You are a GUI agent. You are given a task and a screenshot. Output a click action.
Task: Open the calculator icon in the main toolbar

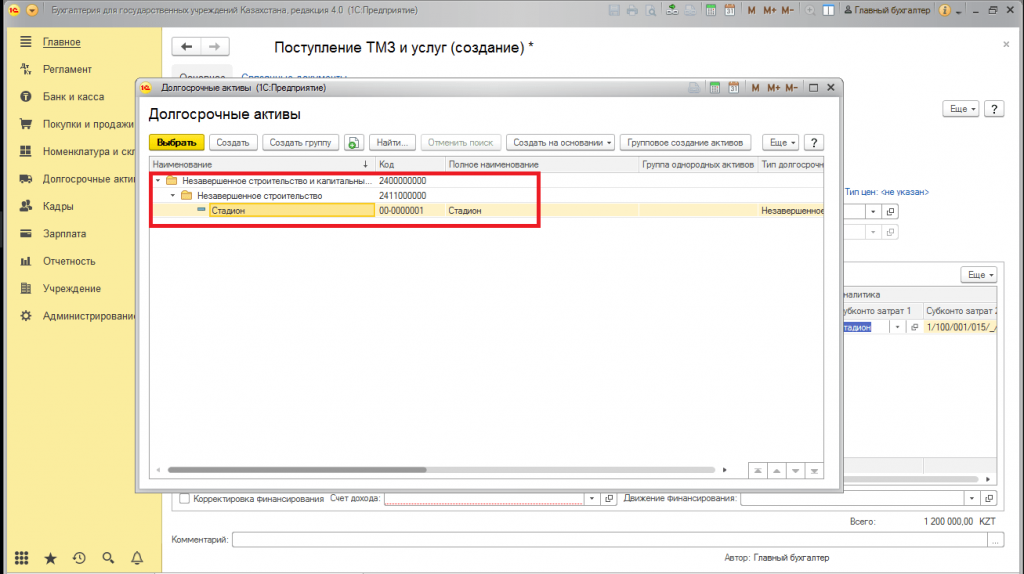tap(710, 10)
